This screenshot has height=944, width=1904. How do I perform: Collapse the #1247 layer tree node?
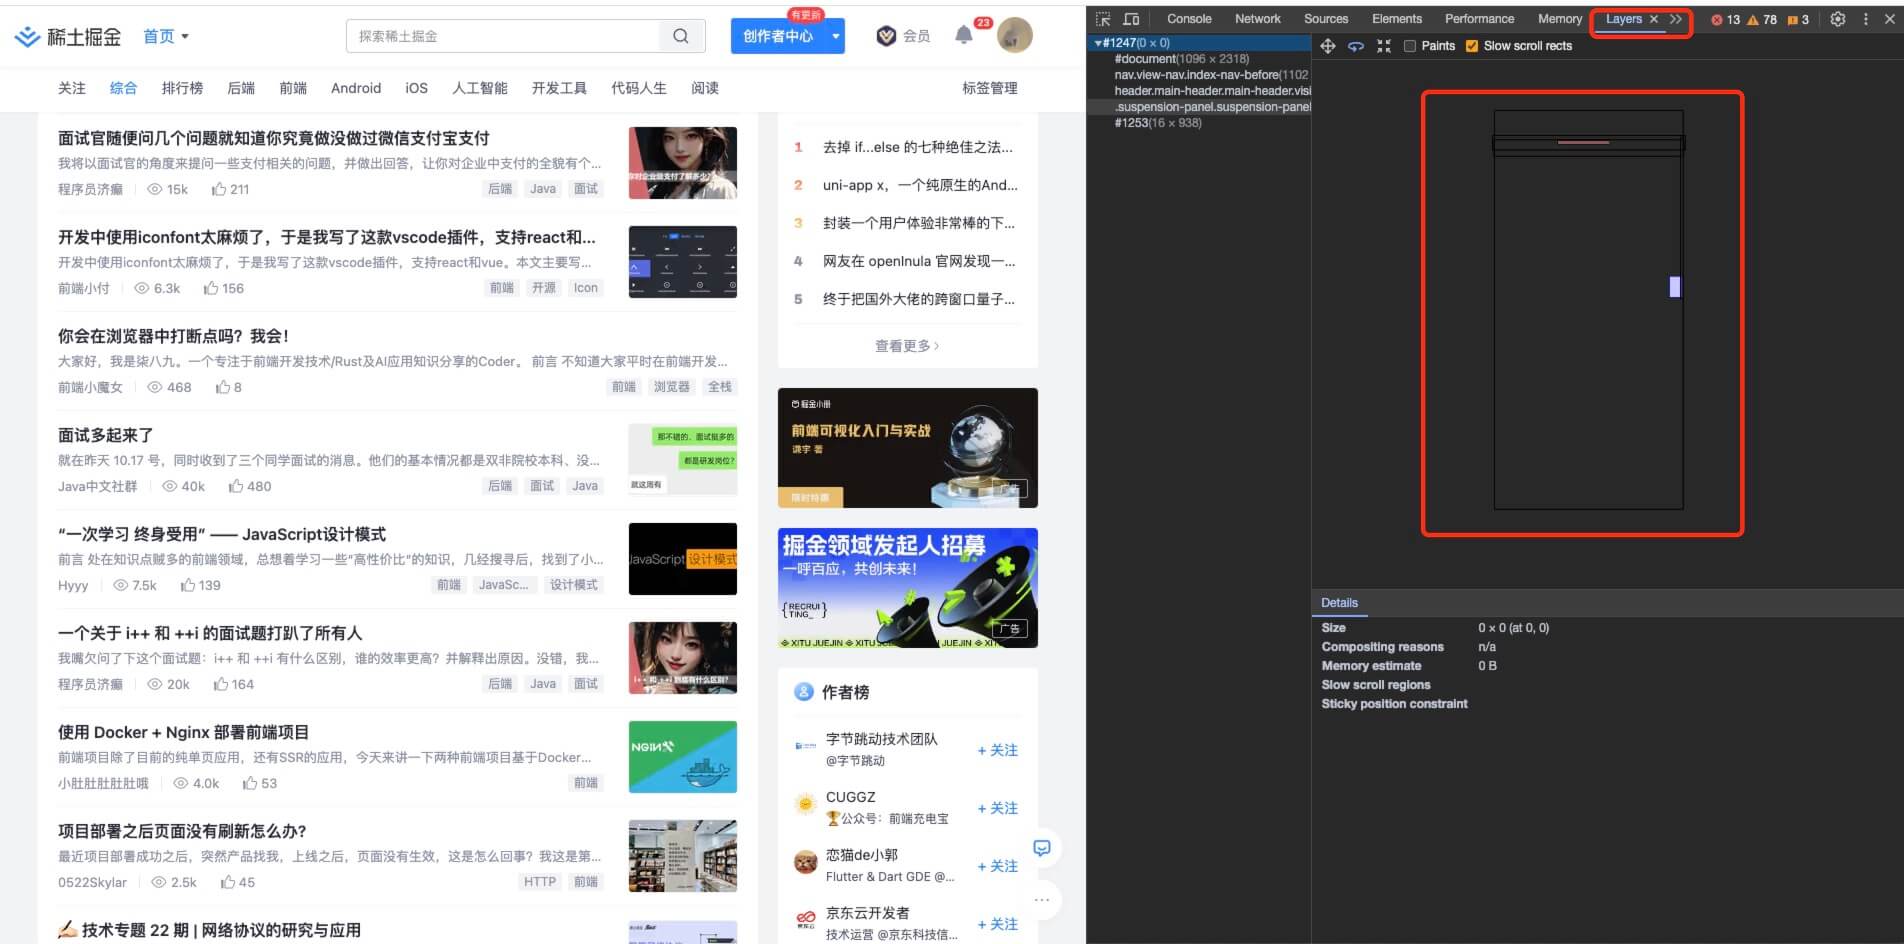click(x=1098, y=43)
